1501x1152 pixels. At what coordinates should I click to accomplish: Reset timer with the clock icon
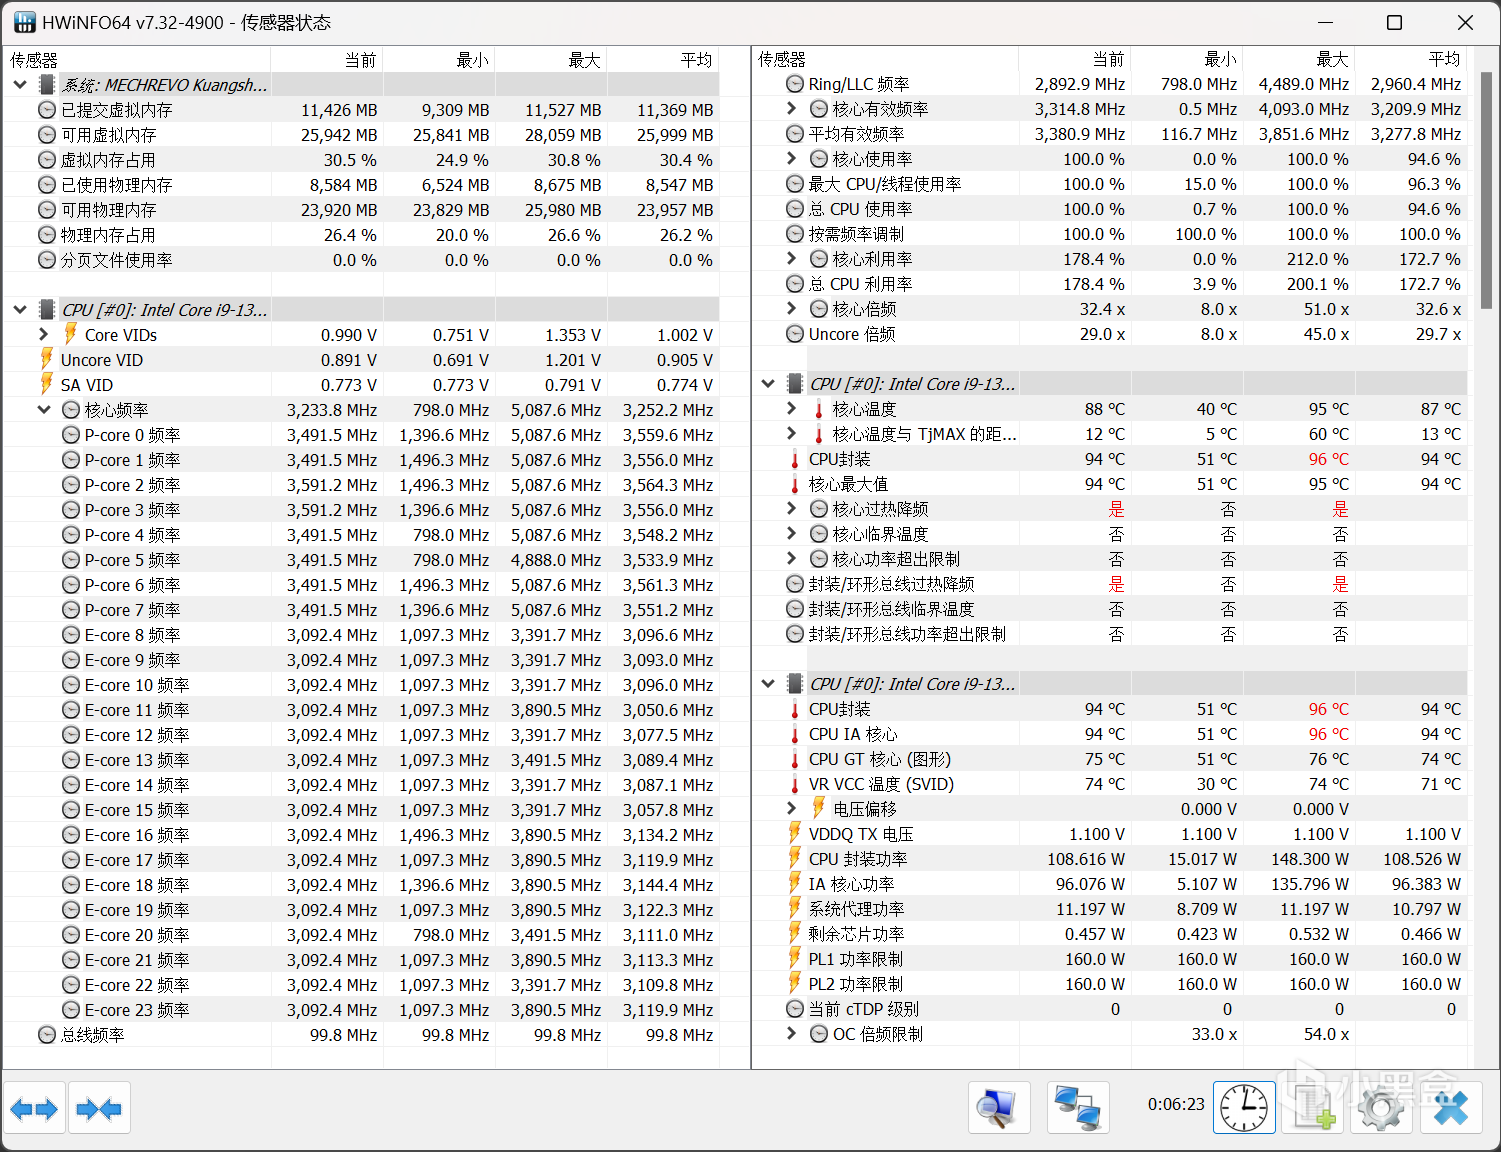[x=1244, y=1108]
